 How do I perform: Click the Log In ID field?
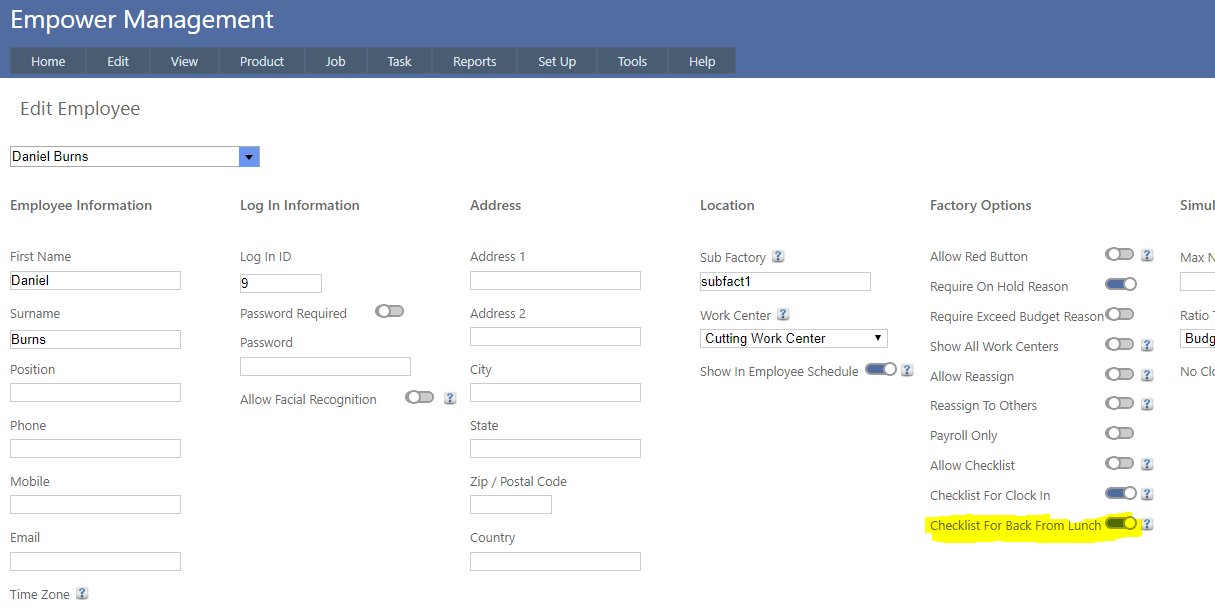280,284
